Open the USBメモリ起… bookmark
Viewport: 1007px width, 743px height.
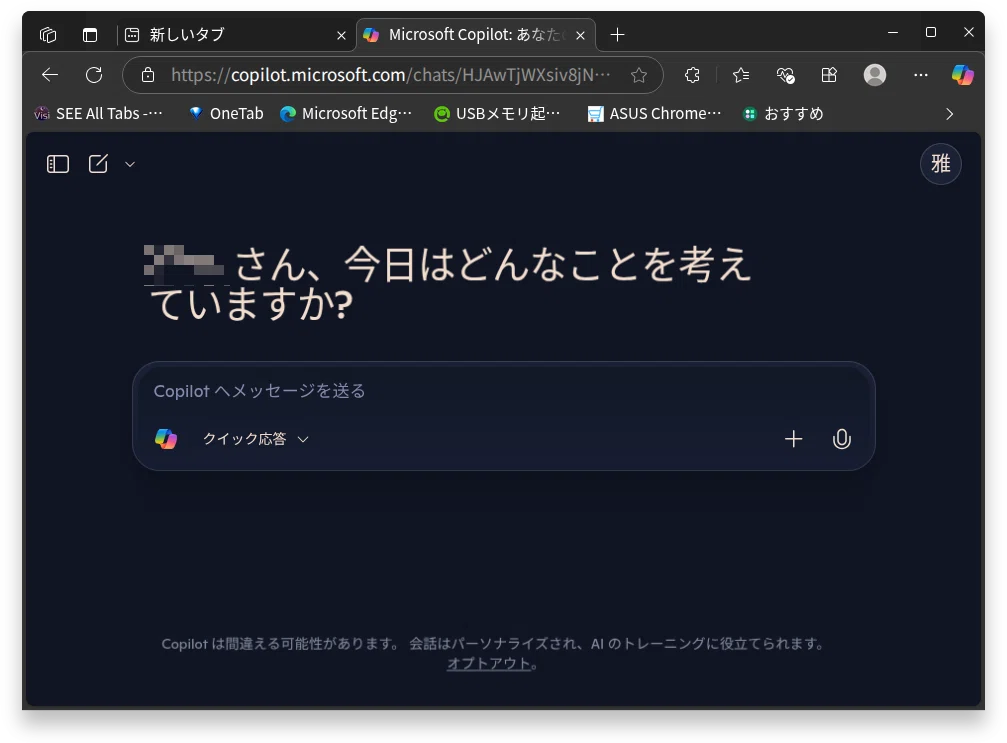(497, 114)
